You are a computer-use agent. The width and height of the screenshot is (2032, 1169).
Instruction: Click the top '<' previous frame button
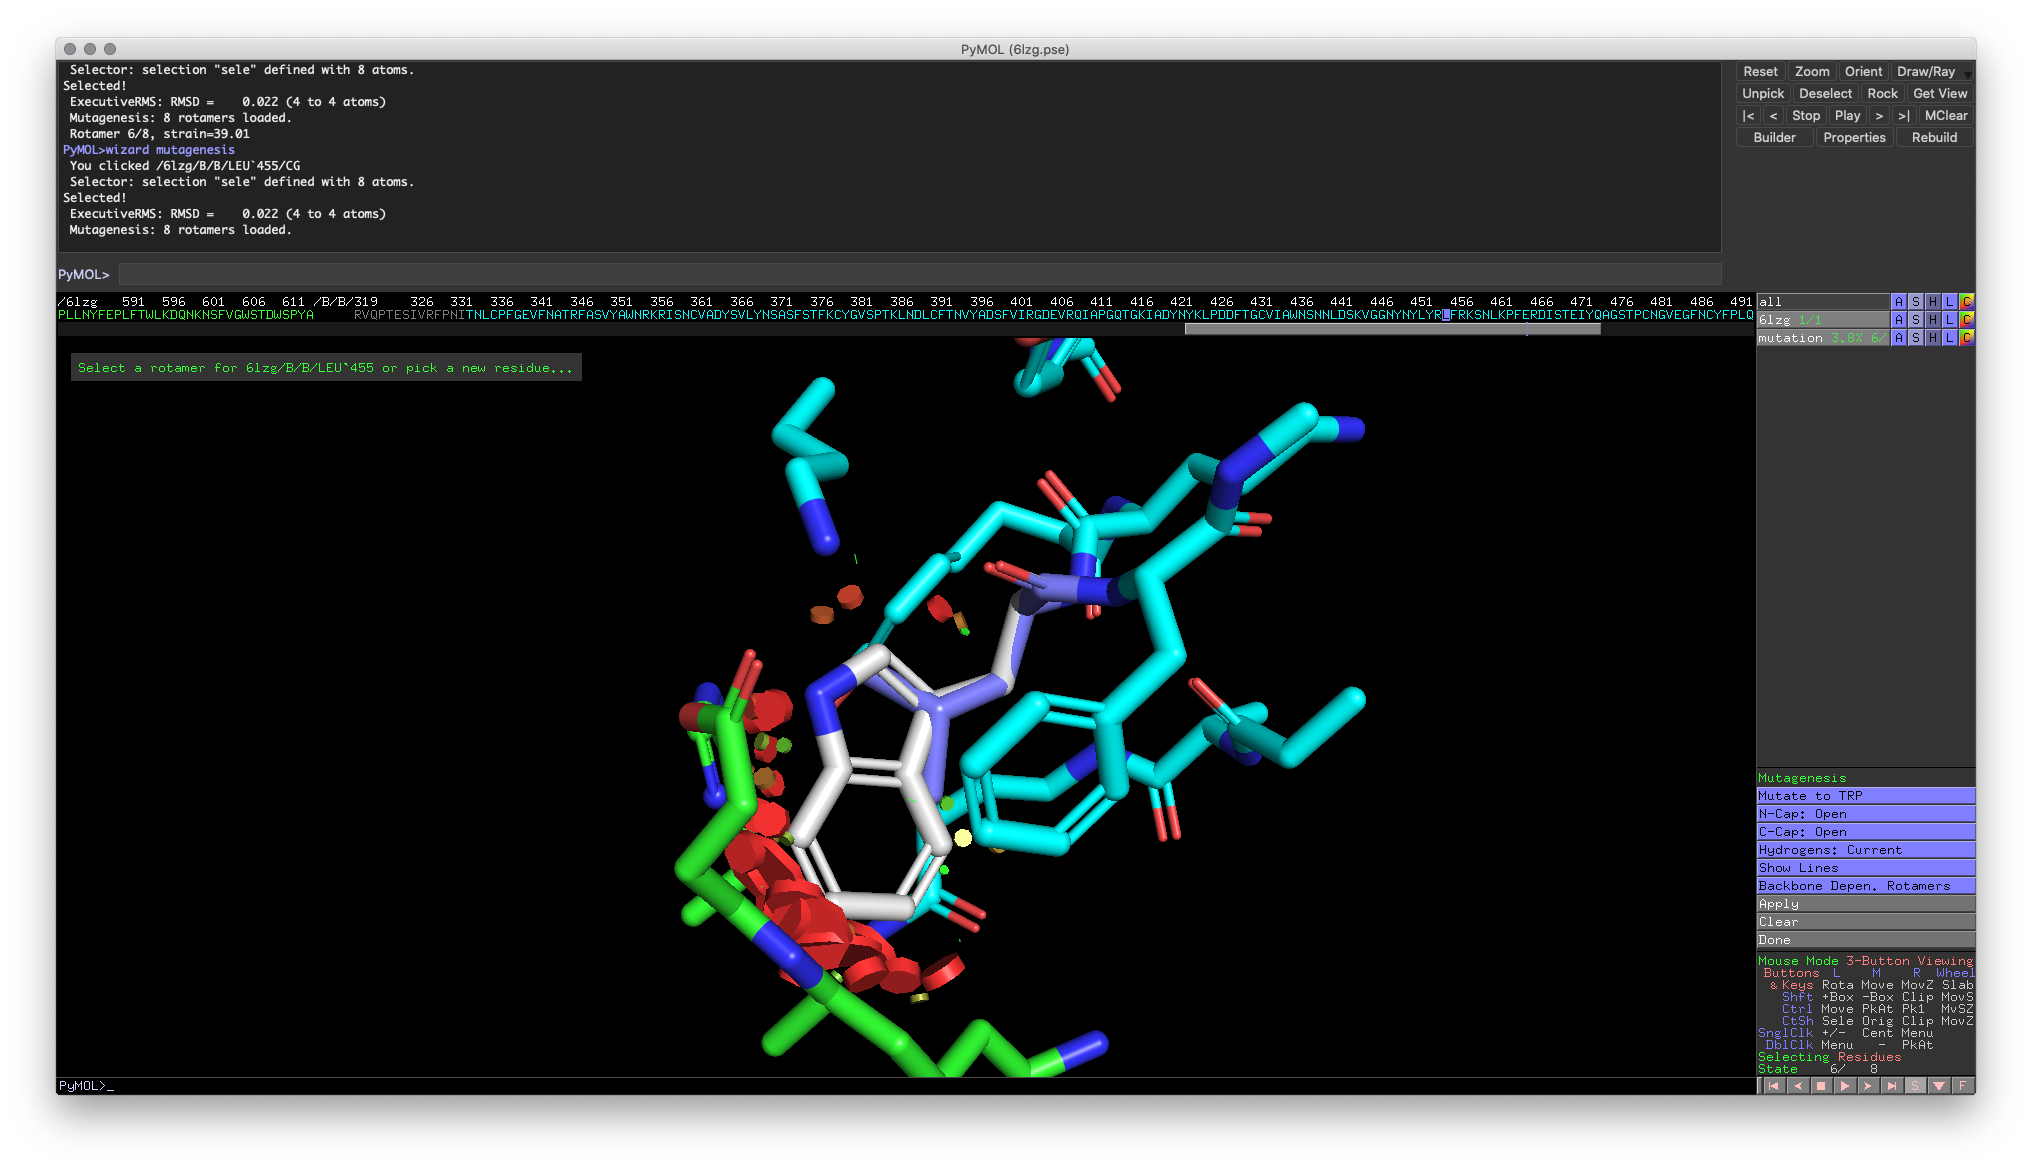[x=1773, y=116]
